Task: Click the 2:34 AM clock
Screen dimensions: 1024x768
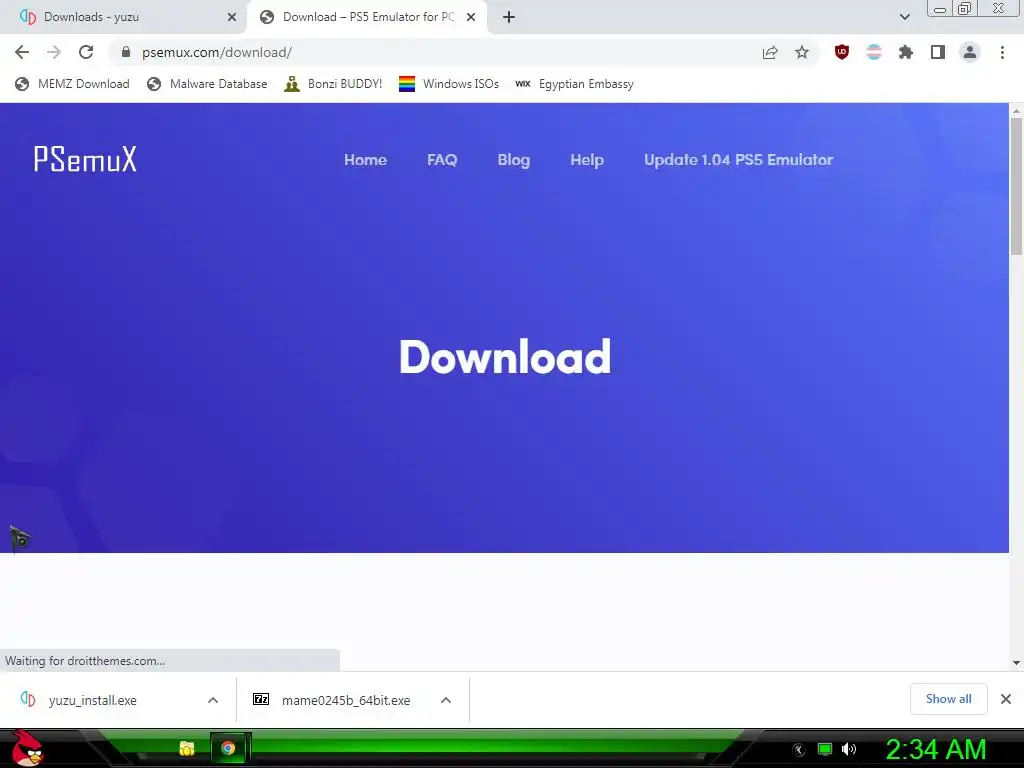Action: click(x=935, y=749)
